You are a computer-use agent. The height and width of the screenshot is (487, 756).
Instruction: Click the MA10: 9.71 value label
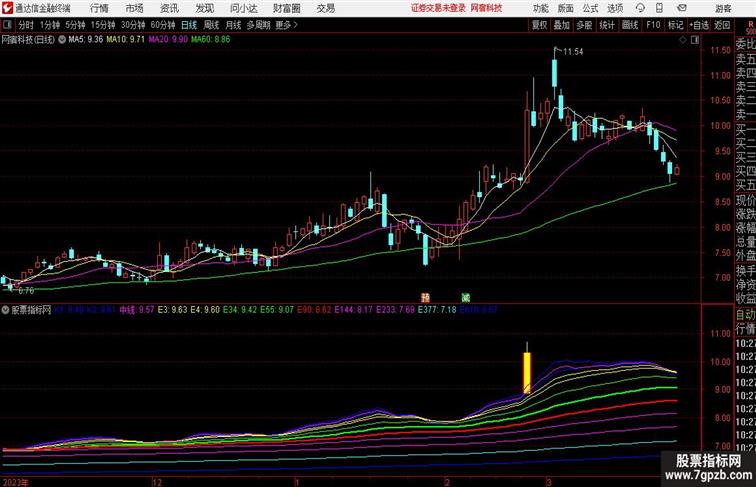pos(125,40)
